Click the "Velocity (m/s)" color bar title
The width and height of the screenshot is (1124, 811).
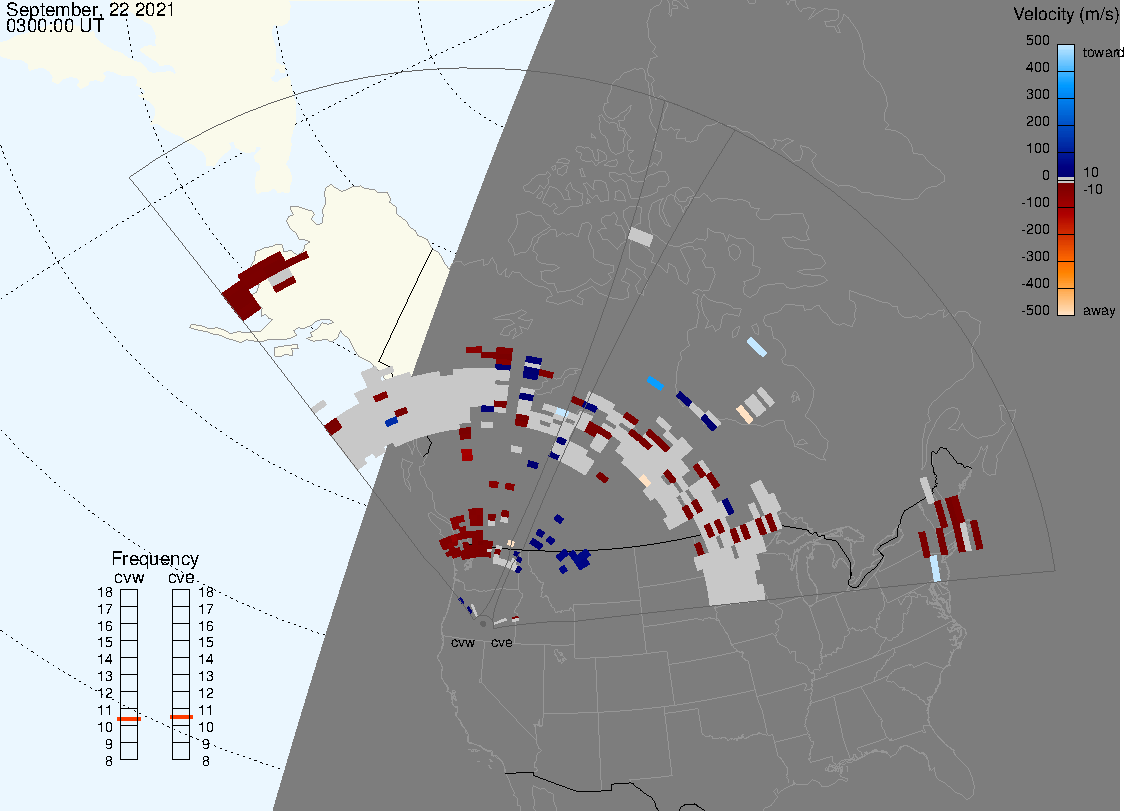(1065, 14)
